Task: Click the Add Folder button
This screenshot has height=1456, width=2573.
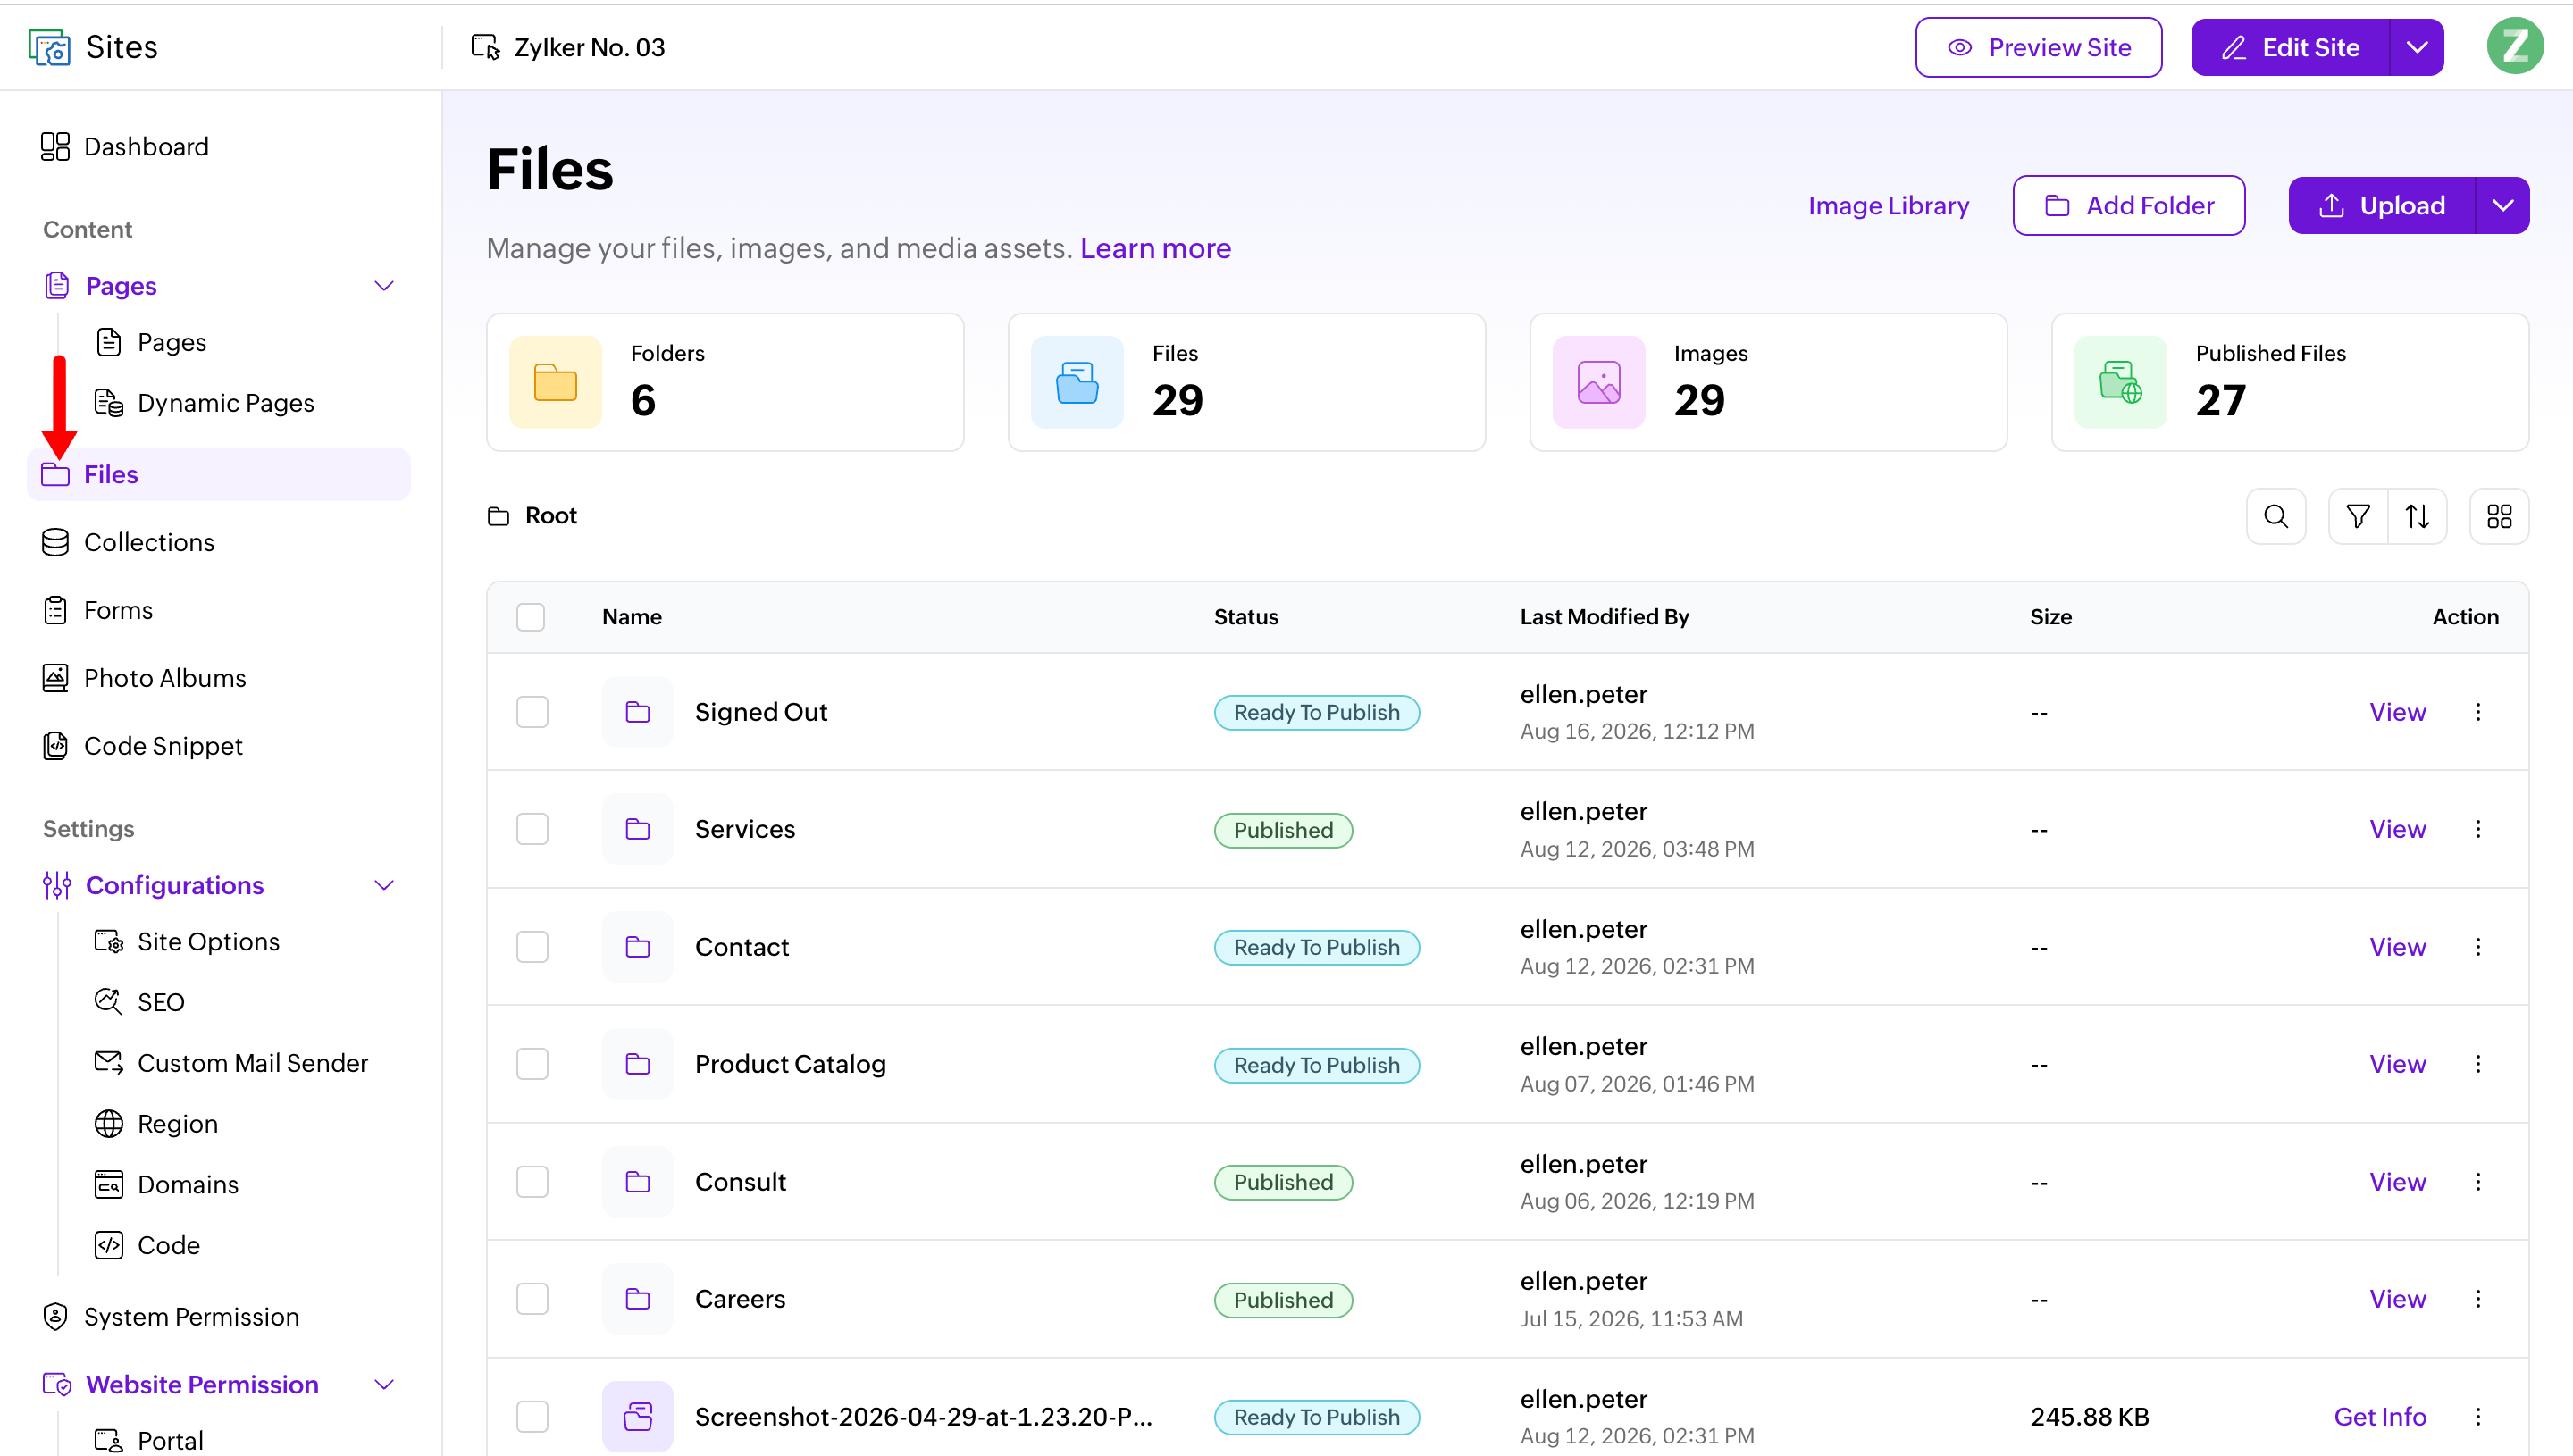Action: [x=2128, y=205]
